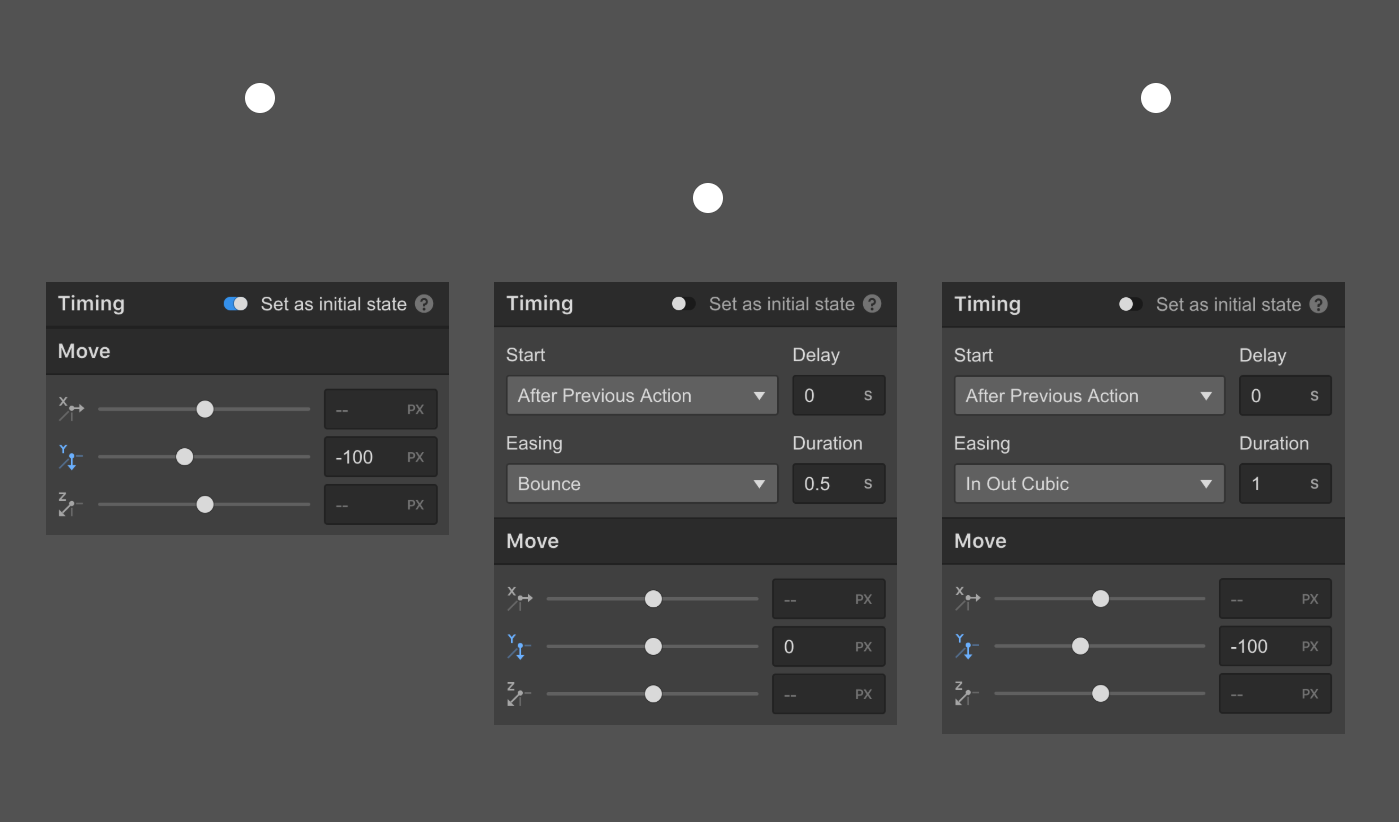Click help icon in the In Out Cubic panel
Viewport: 1399px width, 822px height.
pyautogui.click(x=1319, y=304)
